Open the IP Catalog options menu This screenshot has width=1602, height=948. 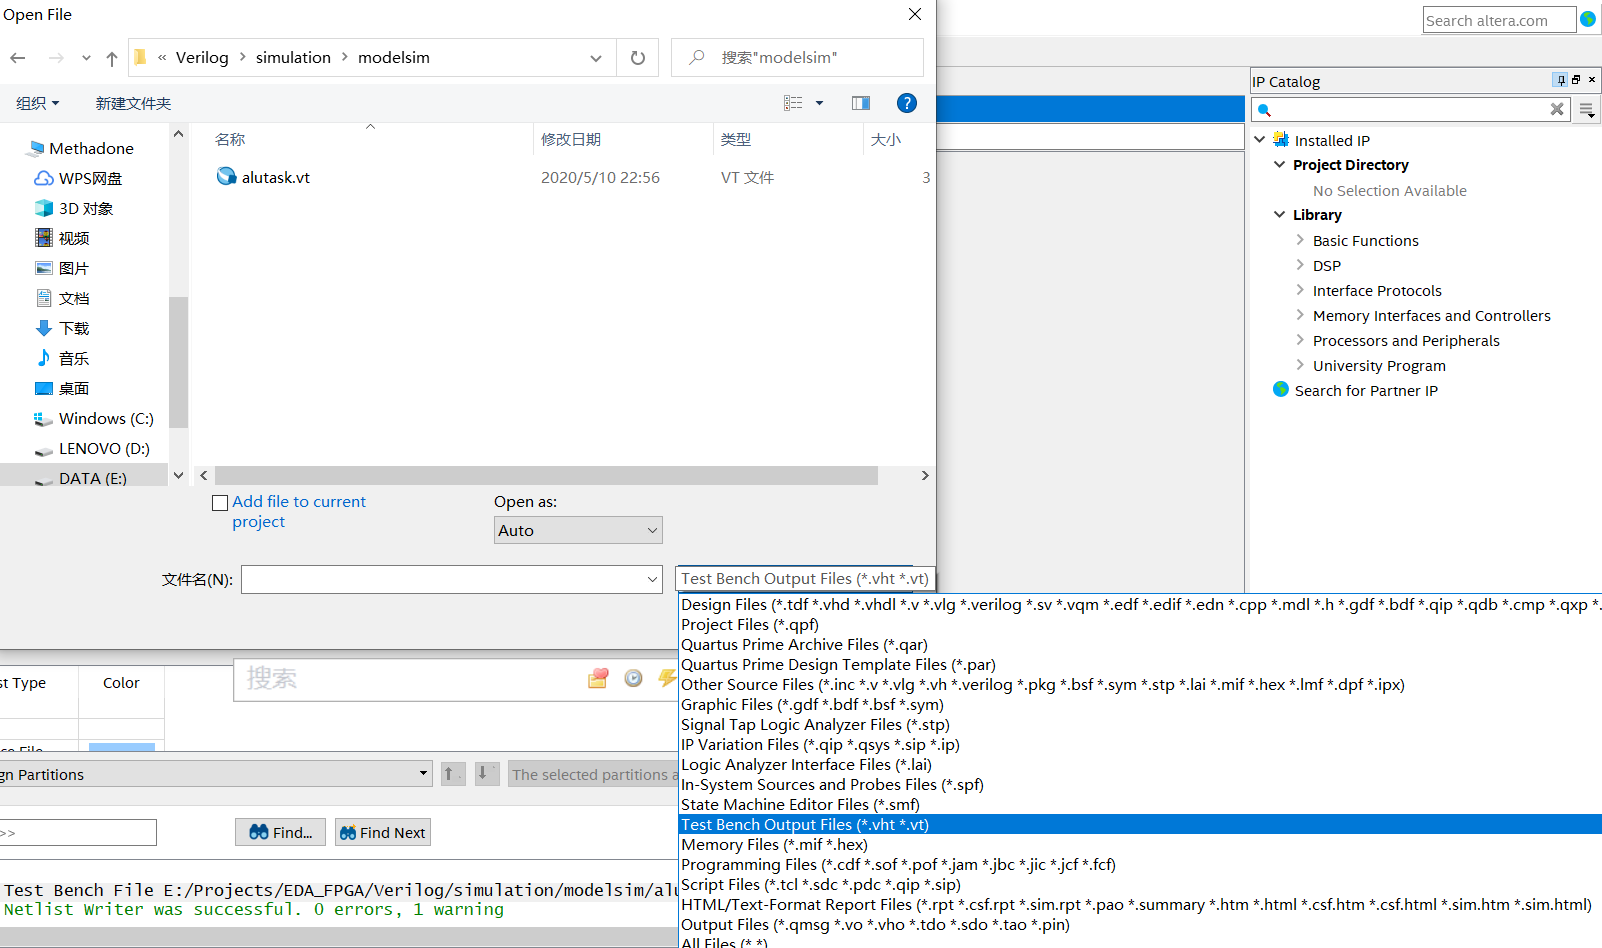1588,110
